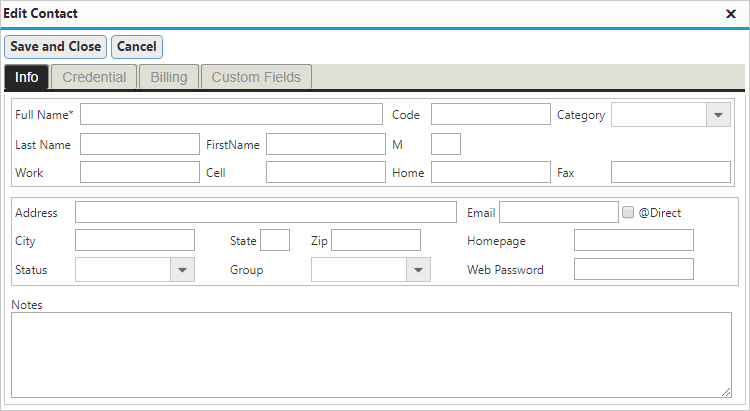Screen dimensions: 750x411
Task: Focus the Homepage input field
Action: click(634, 240)
